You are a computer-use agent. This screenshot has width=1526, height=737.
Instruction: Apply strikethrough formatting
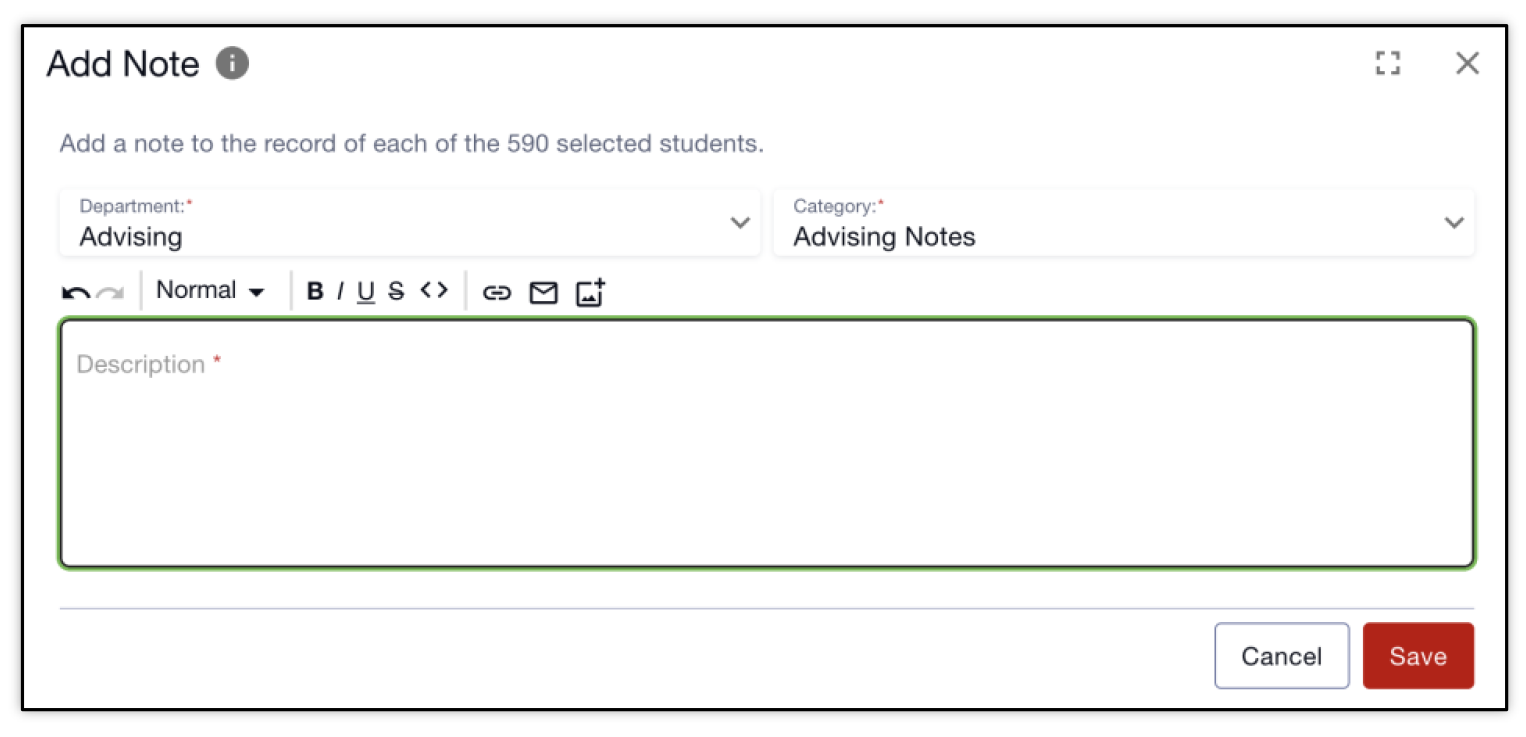(396, 291)
